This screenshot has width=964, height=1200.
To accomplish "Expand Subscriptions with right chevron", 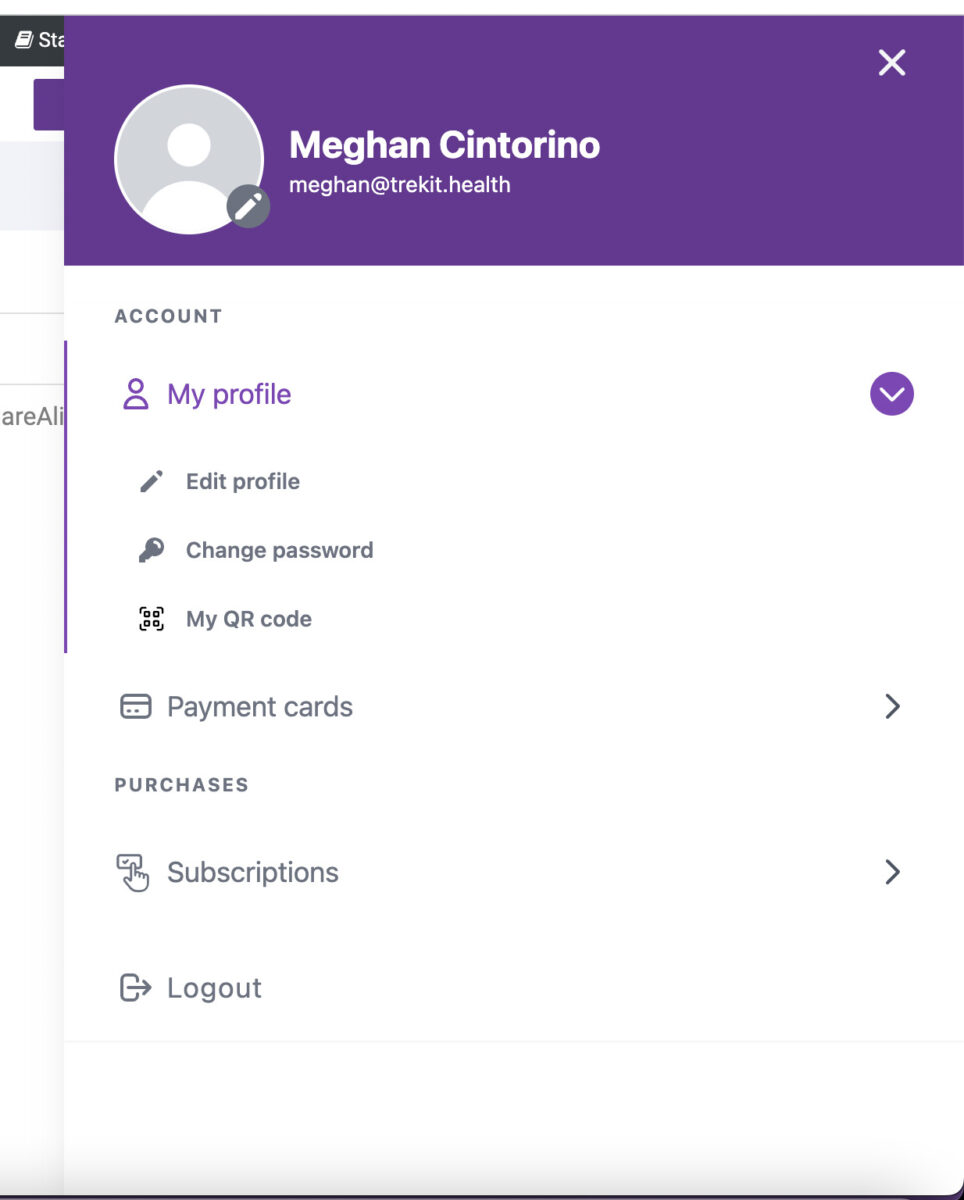I will pos(893,872).
